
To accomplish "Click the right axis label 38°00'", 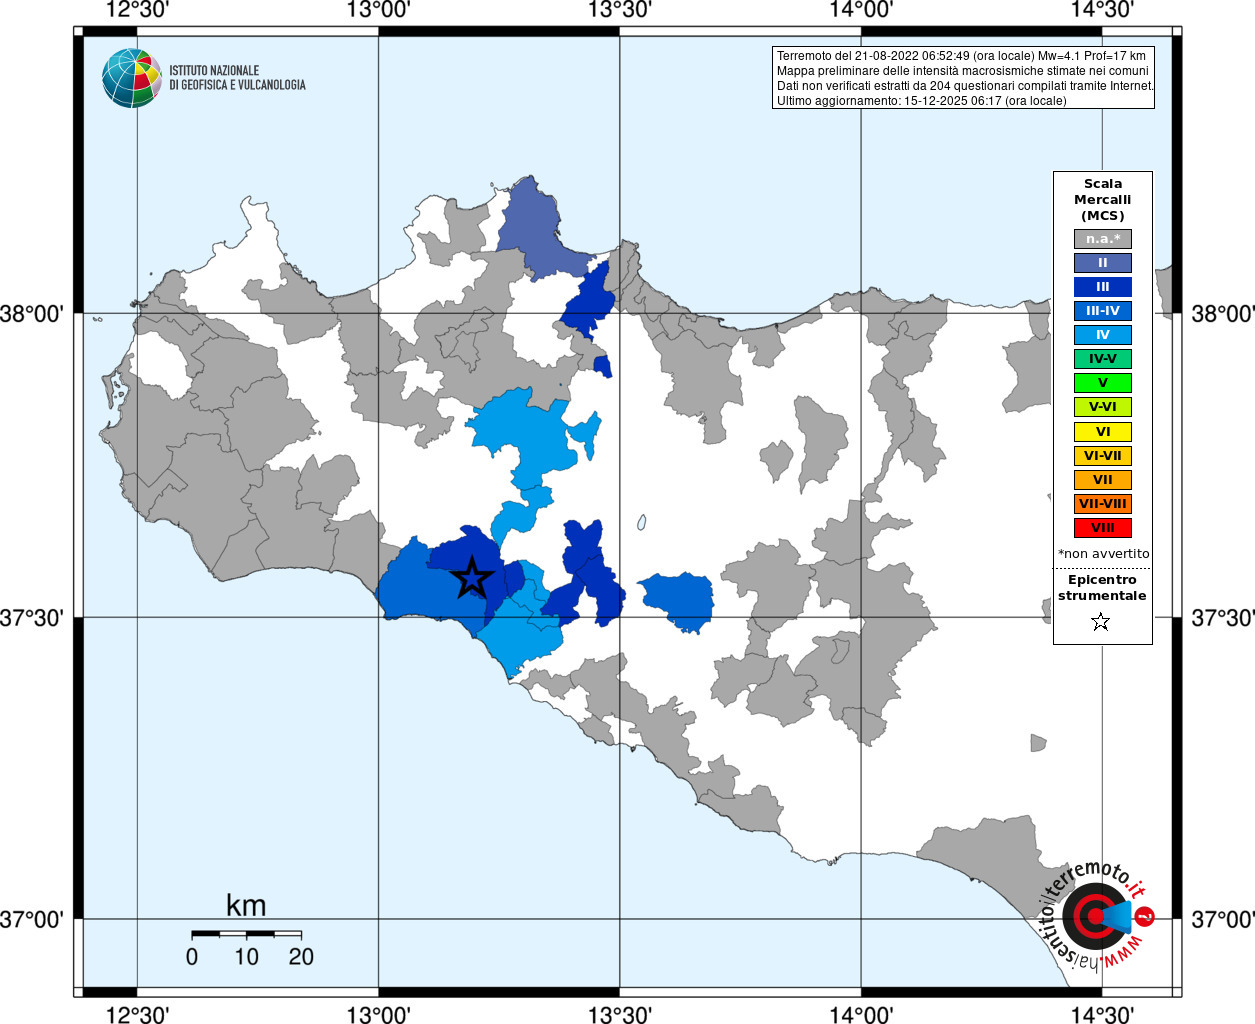I will click(1222, 314).
